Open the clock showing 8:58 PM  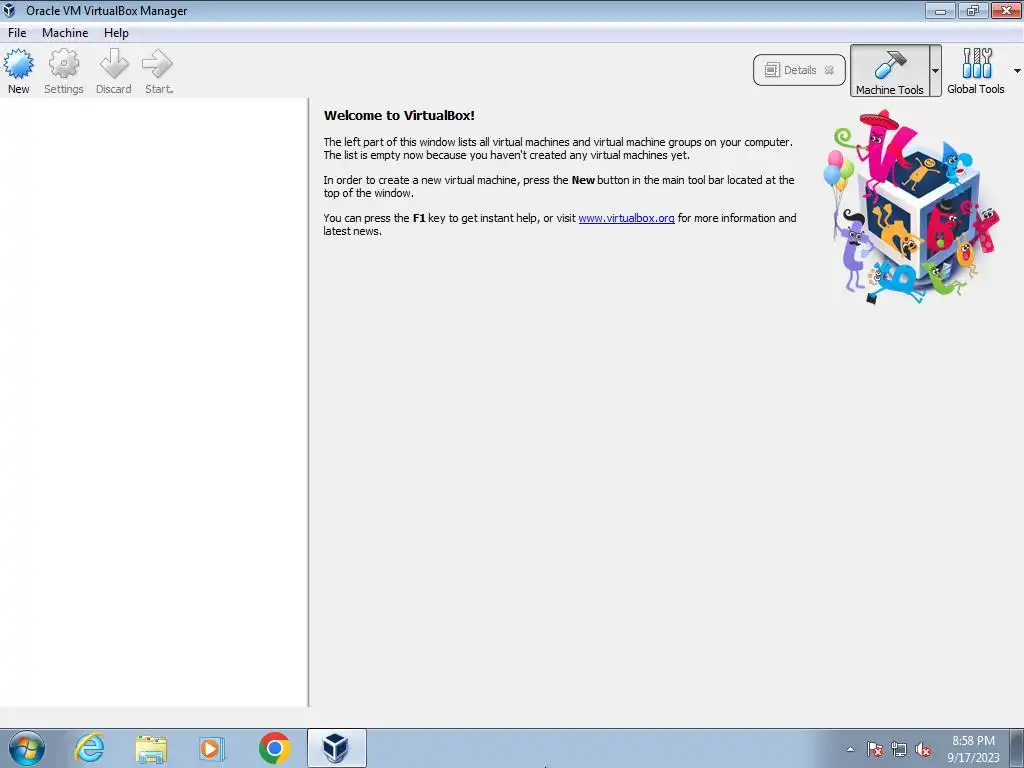coord(973,749)
